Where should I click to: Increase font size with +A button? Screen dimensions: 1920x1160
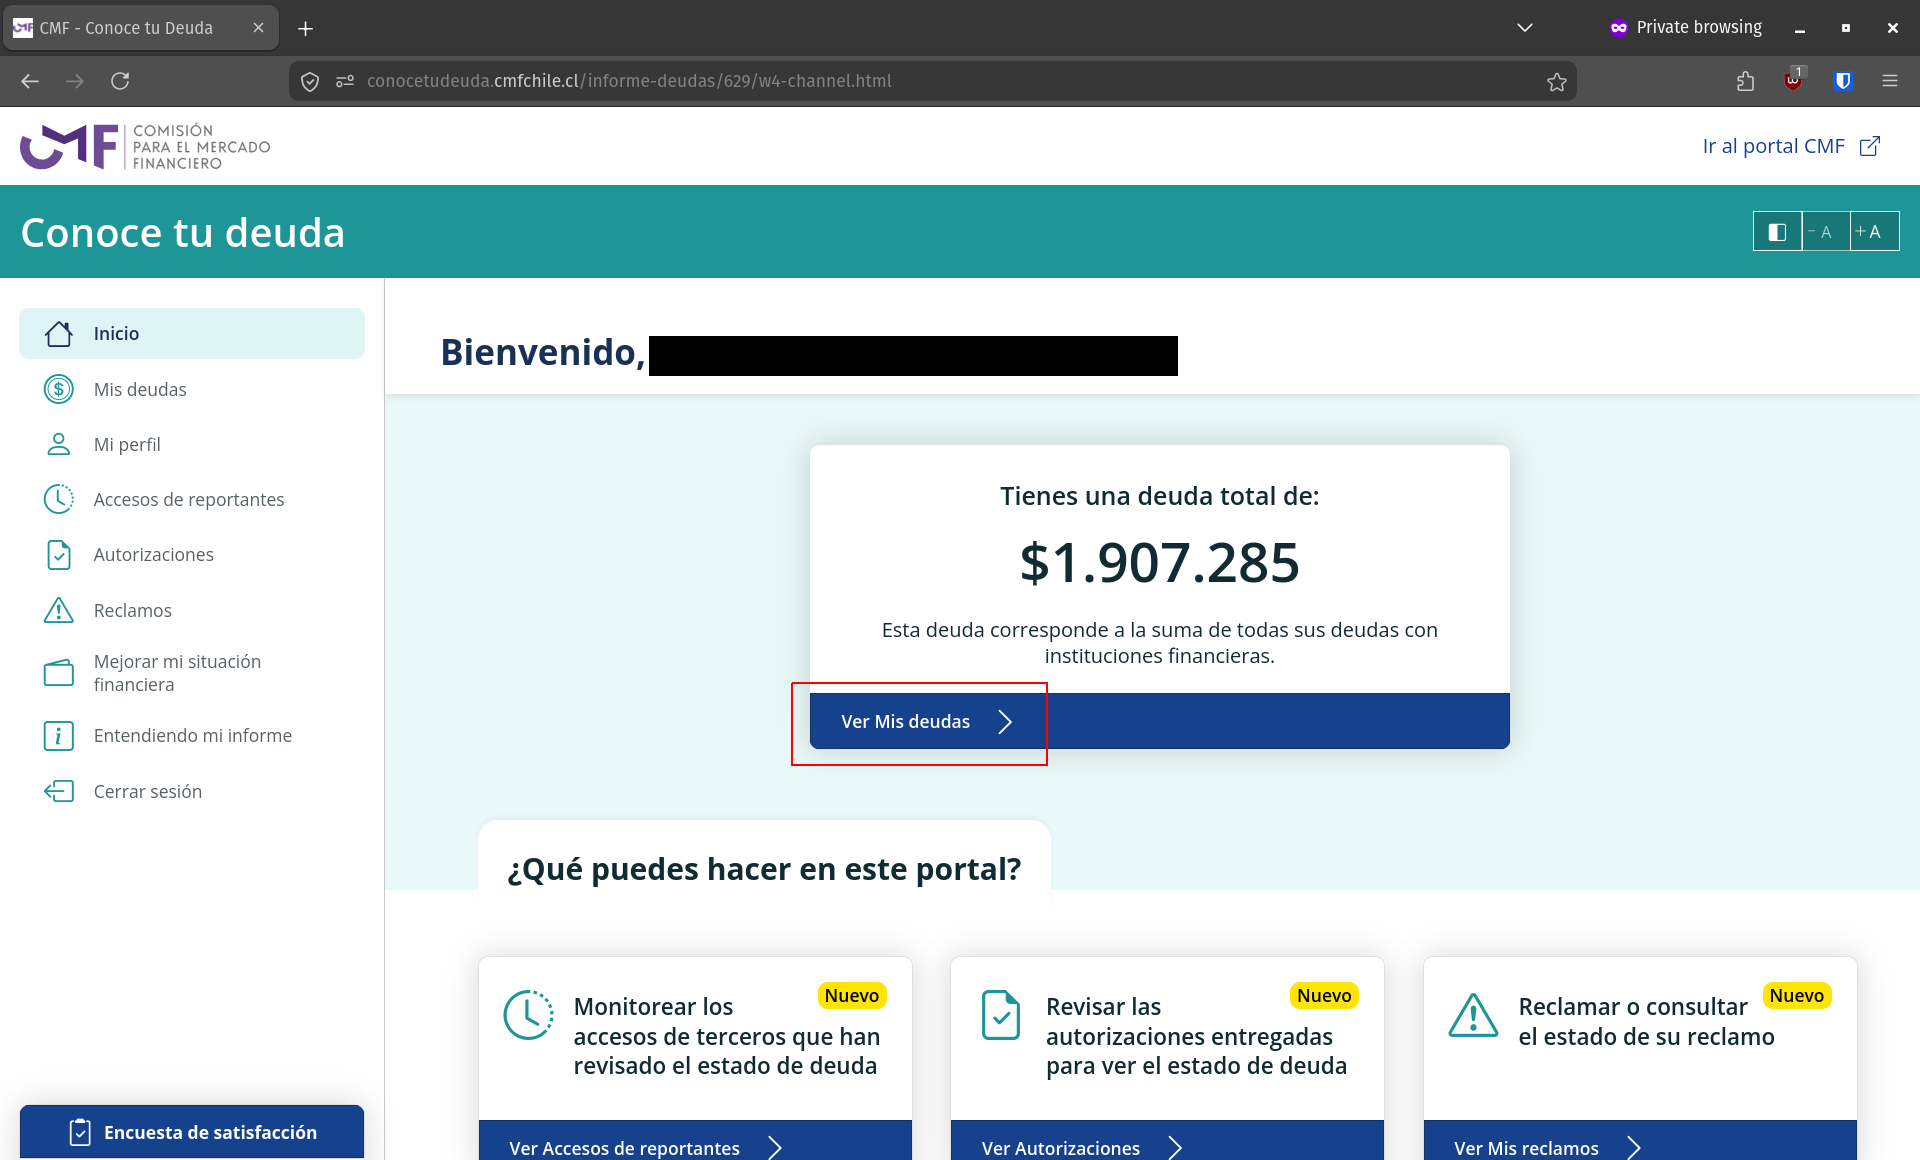click(1873, 232)
